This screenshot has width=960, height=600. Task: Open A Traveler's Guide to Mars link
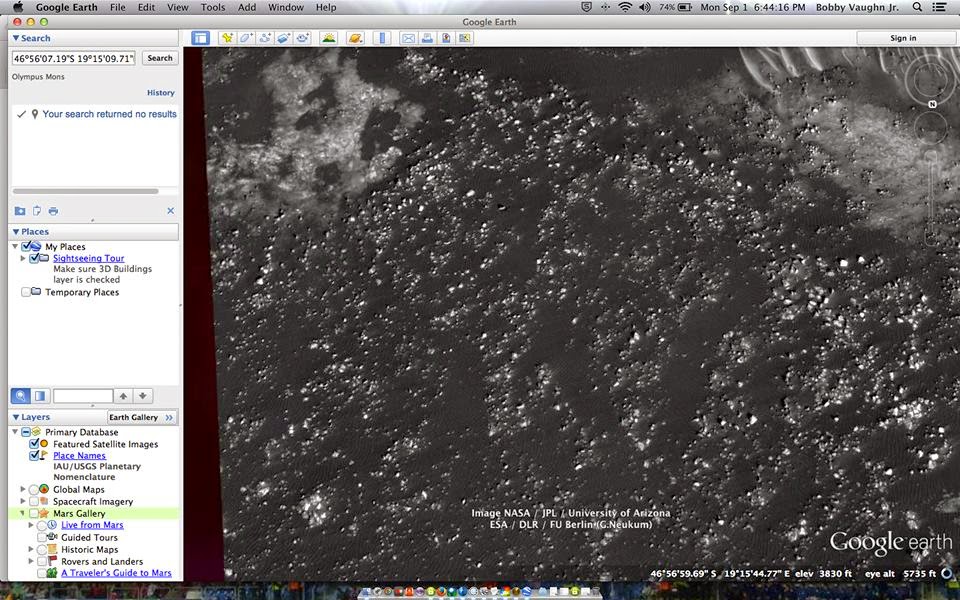click(116, 573)
